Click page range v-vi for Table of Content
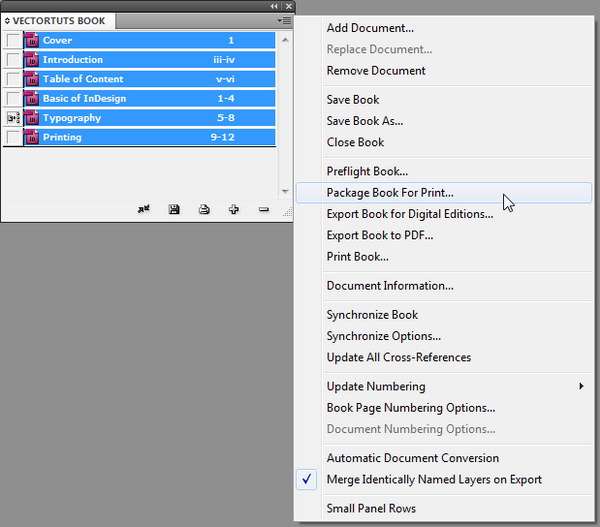Viewport: 600px width, 527px height. pyautogui.click(x=225, y=79)
